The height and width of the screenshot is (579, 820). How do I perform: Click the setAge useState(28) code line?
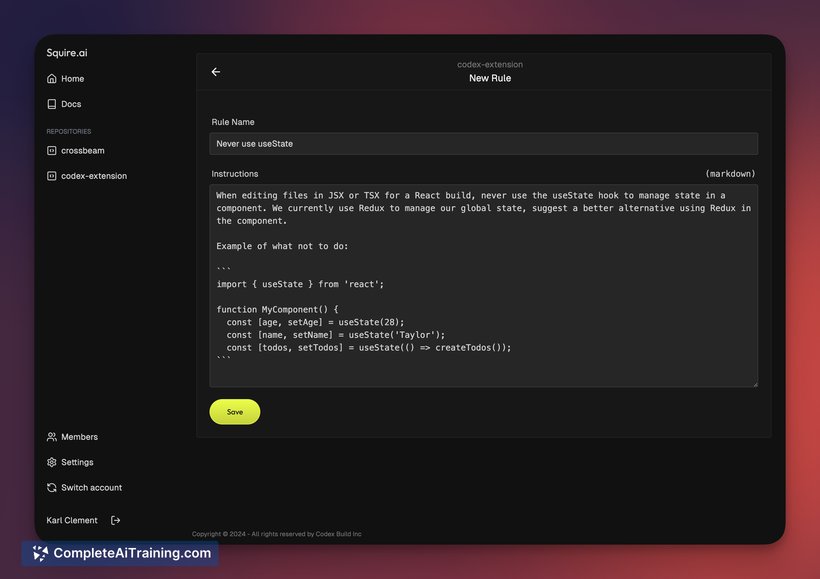pyautogui.click(x=315, y=322)
